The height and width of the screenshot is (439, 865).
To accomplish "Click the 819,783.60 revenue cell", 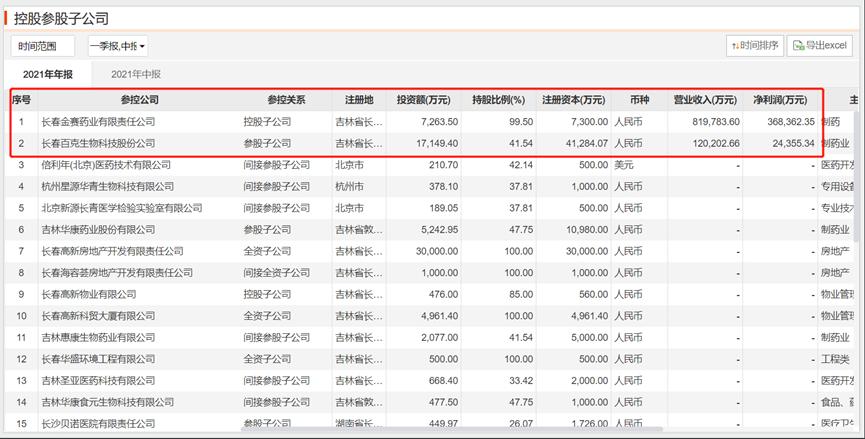I will pos(716,122).
